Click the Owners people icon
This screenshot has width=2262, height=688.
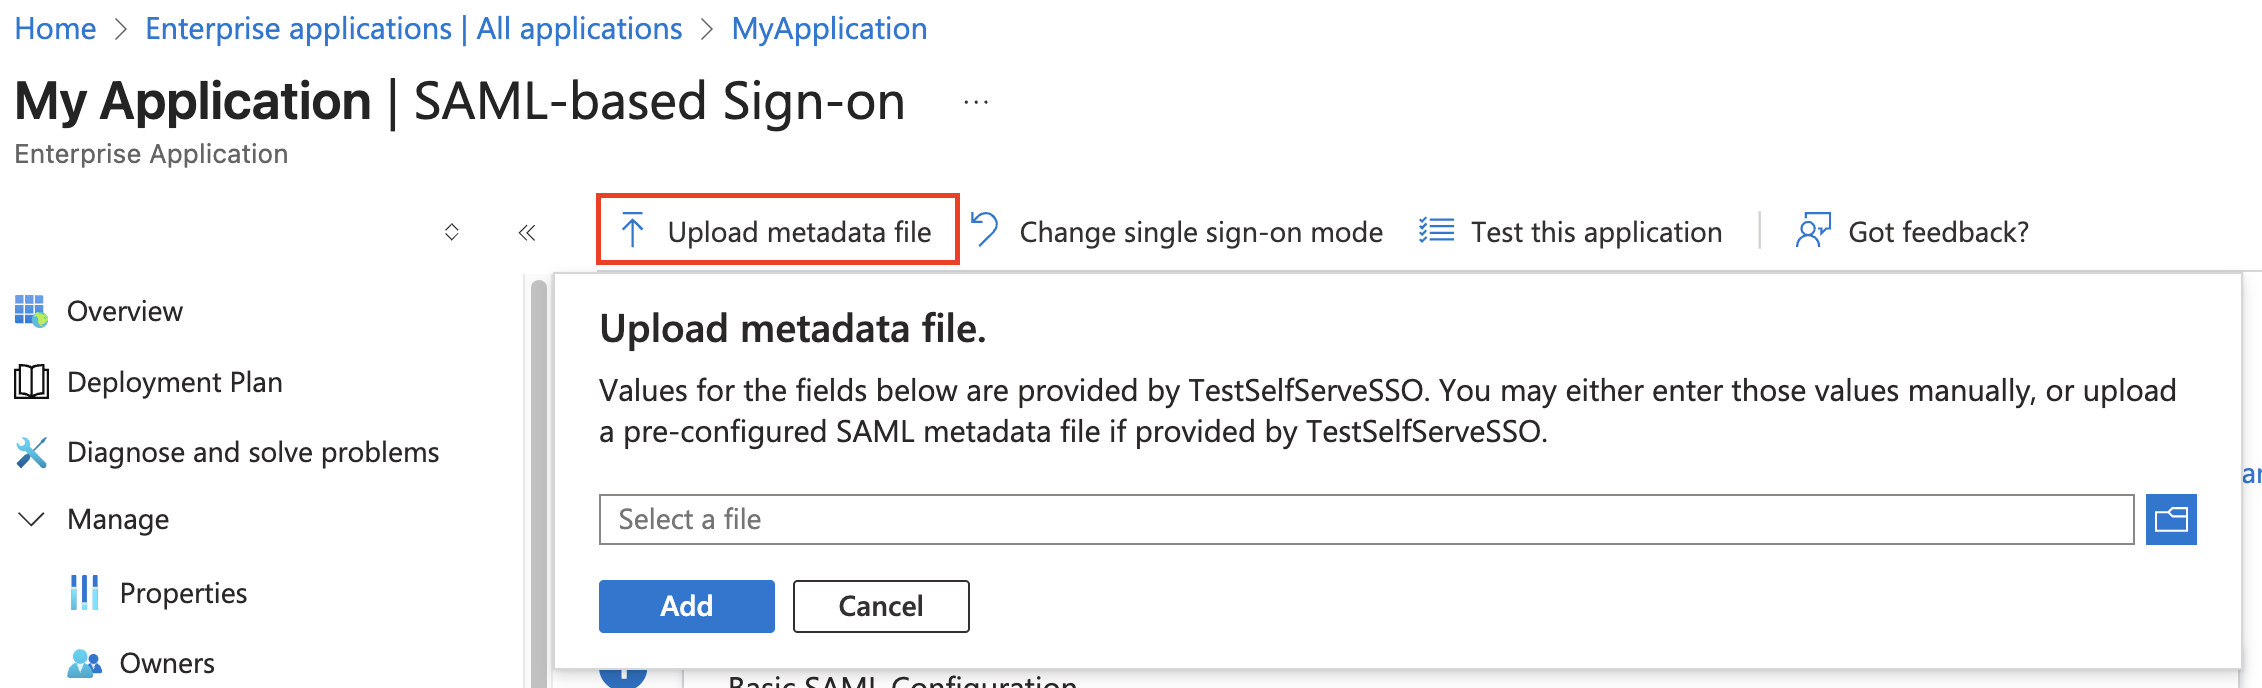pos(84,663)
